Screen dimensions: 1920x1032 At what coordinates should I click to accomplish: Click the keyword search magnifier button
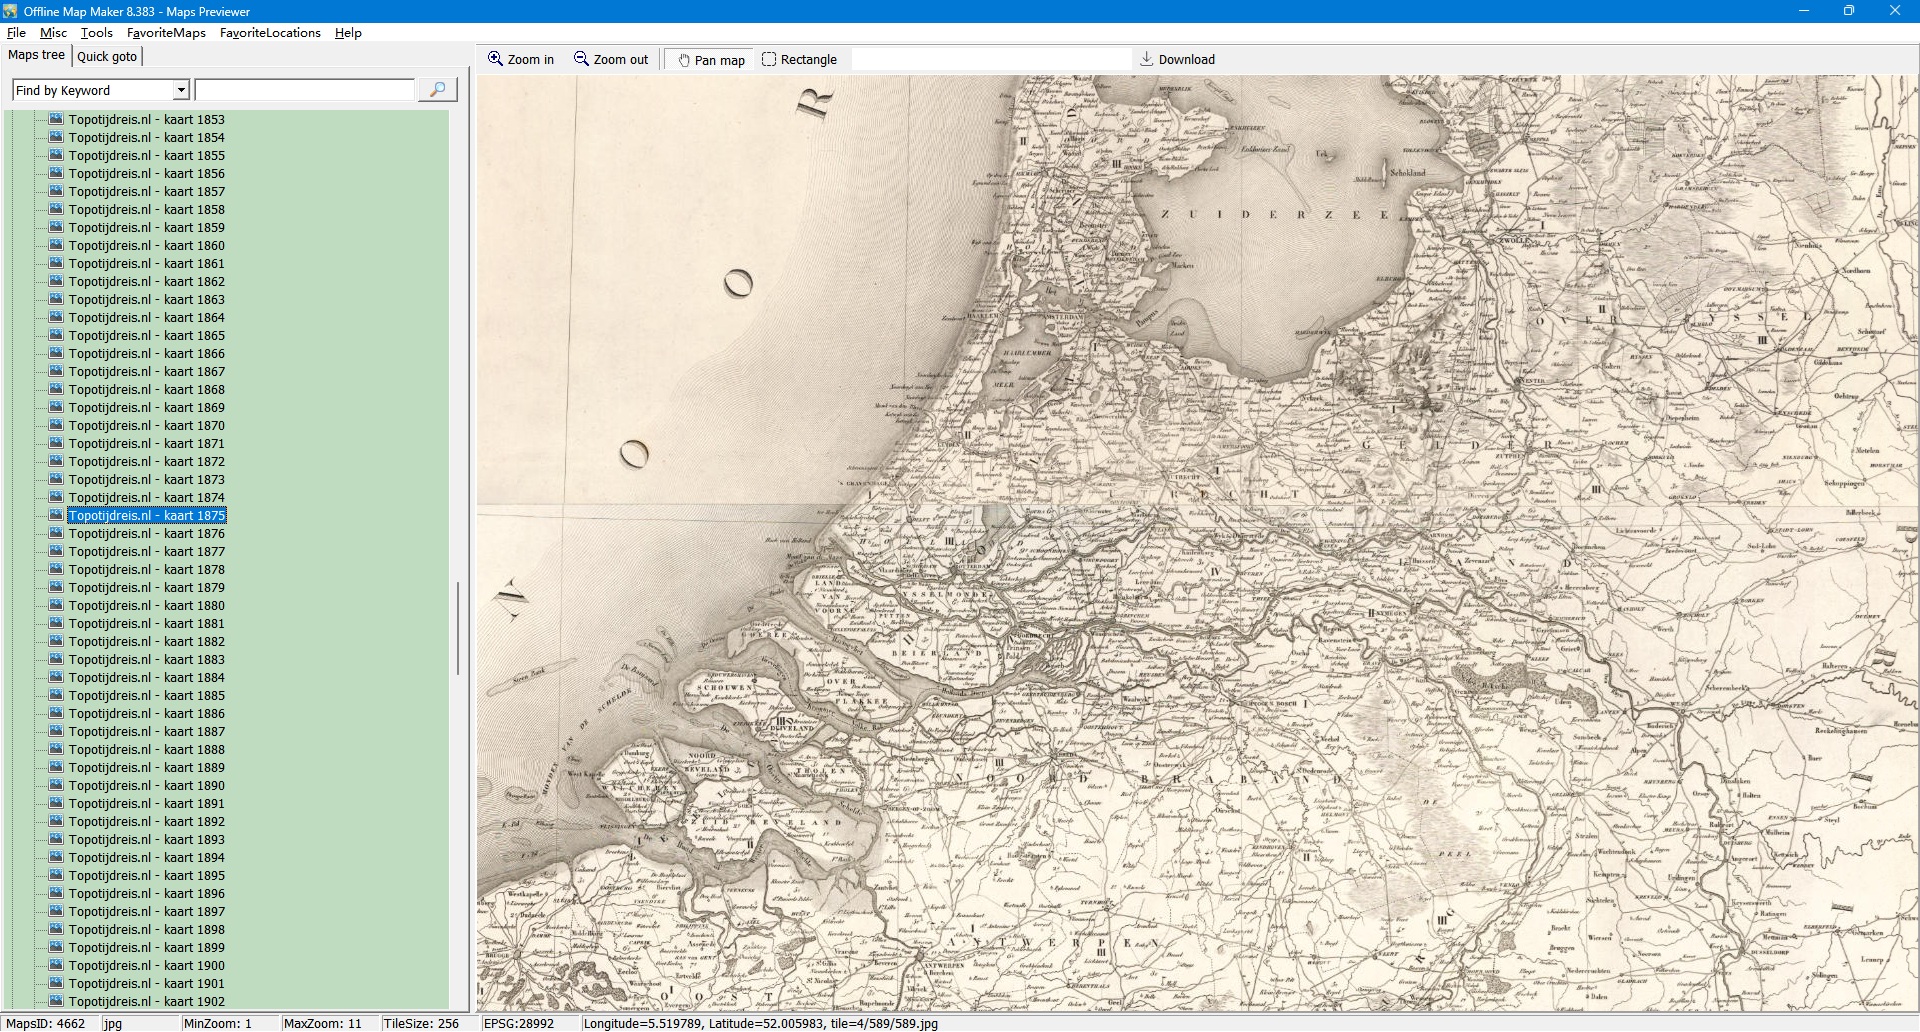click(x=437, y=90)
